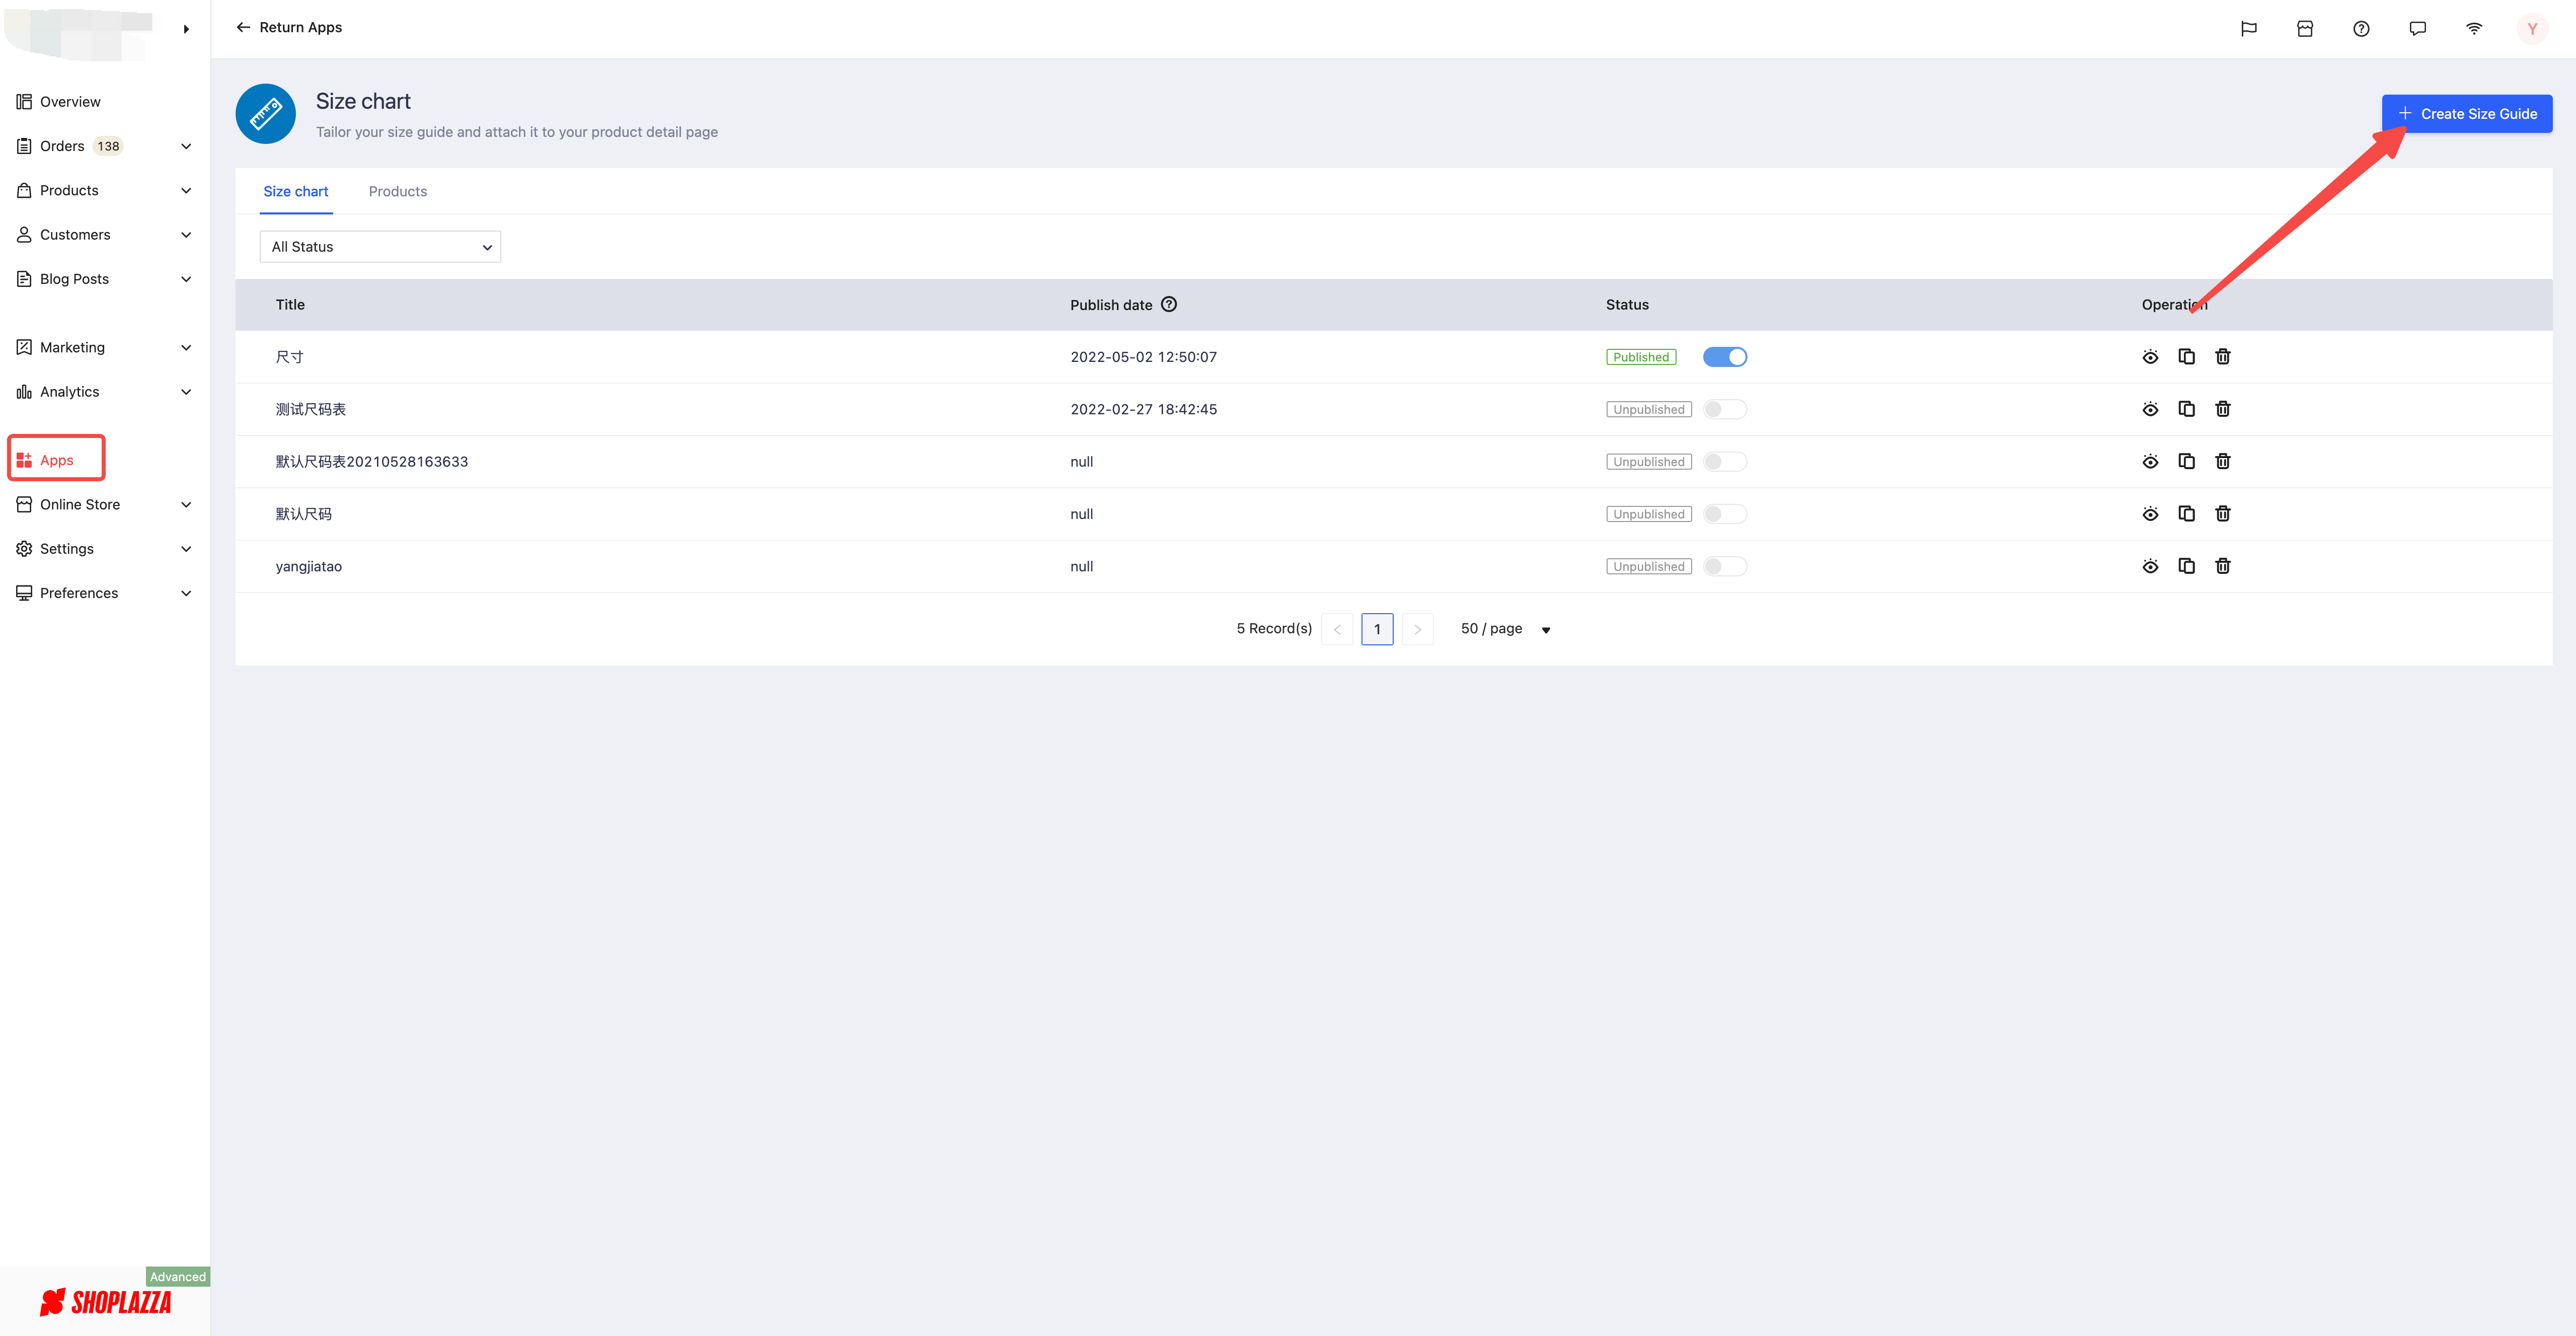Preview the yangjiatao size chart
Viewport: 2576px width, 1336px height.
(2150, 566)
